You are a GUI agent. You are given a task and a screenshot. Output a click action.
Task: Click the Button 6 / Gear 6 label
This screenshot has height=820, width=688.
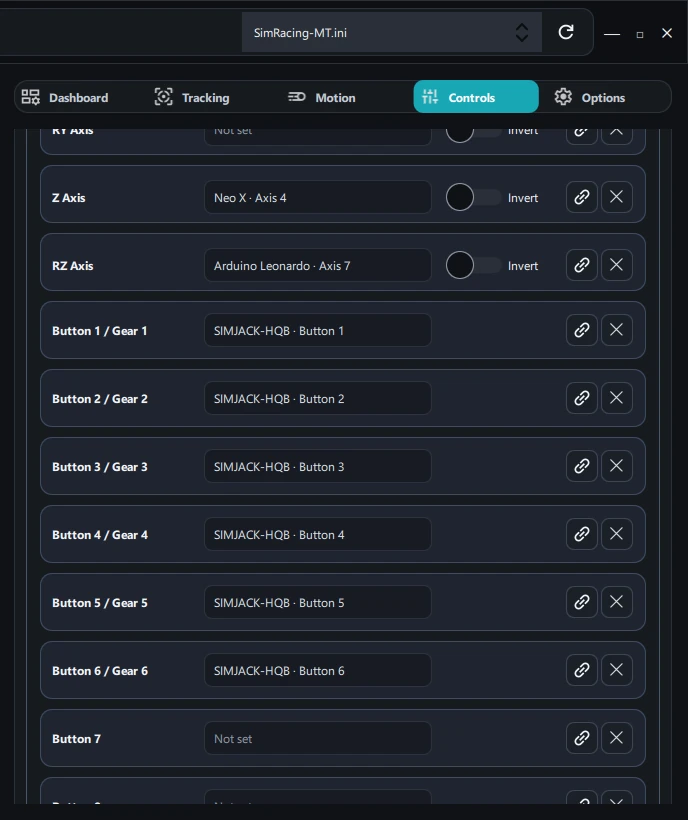pos(100,670)
